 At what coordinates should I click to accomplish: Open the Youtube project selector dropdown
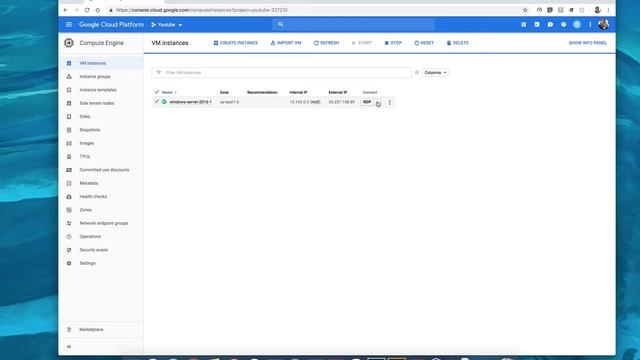[x=167, y=25]
